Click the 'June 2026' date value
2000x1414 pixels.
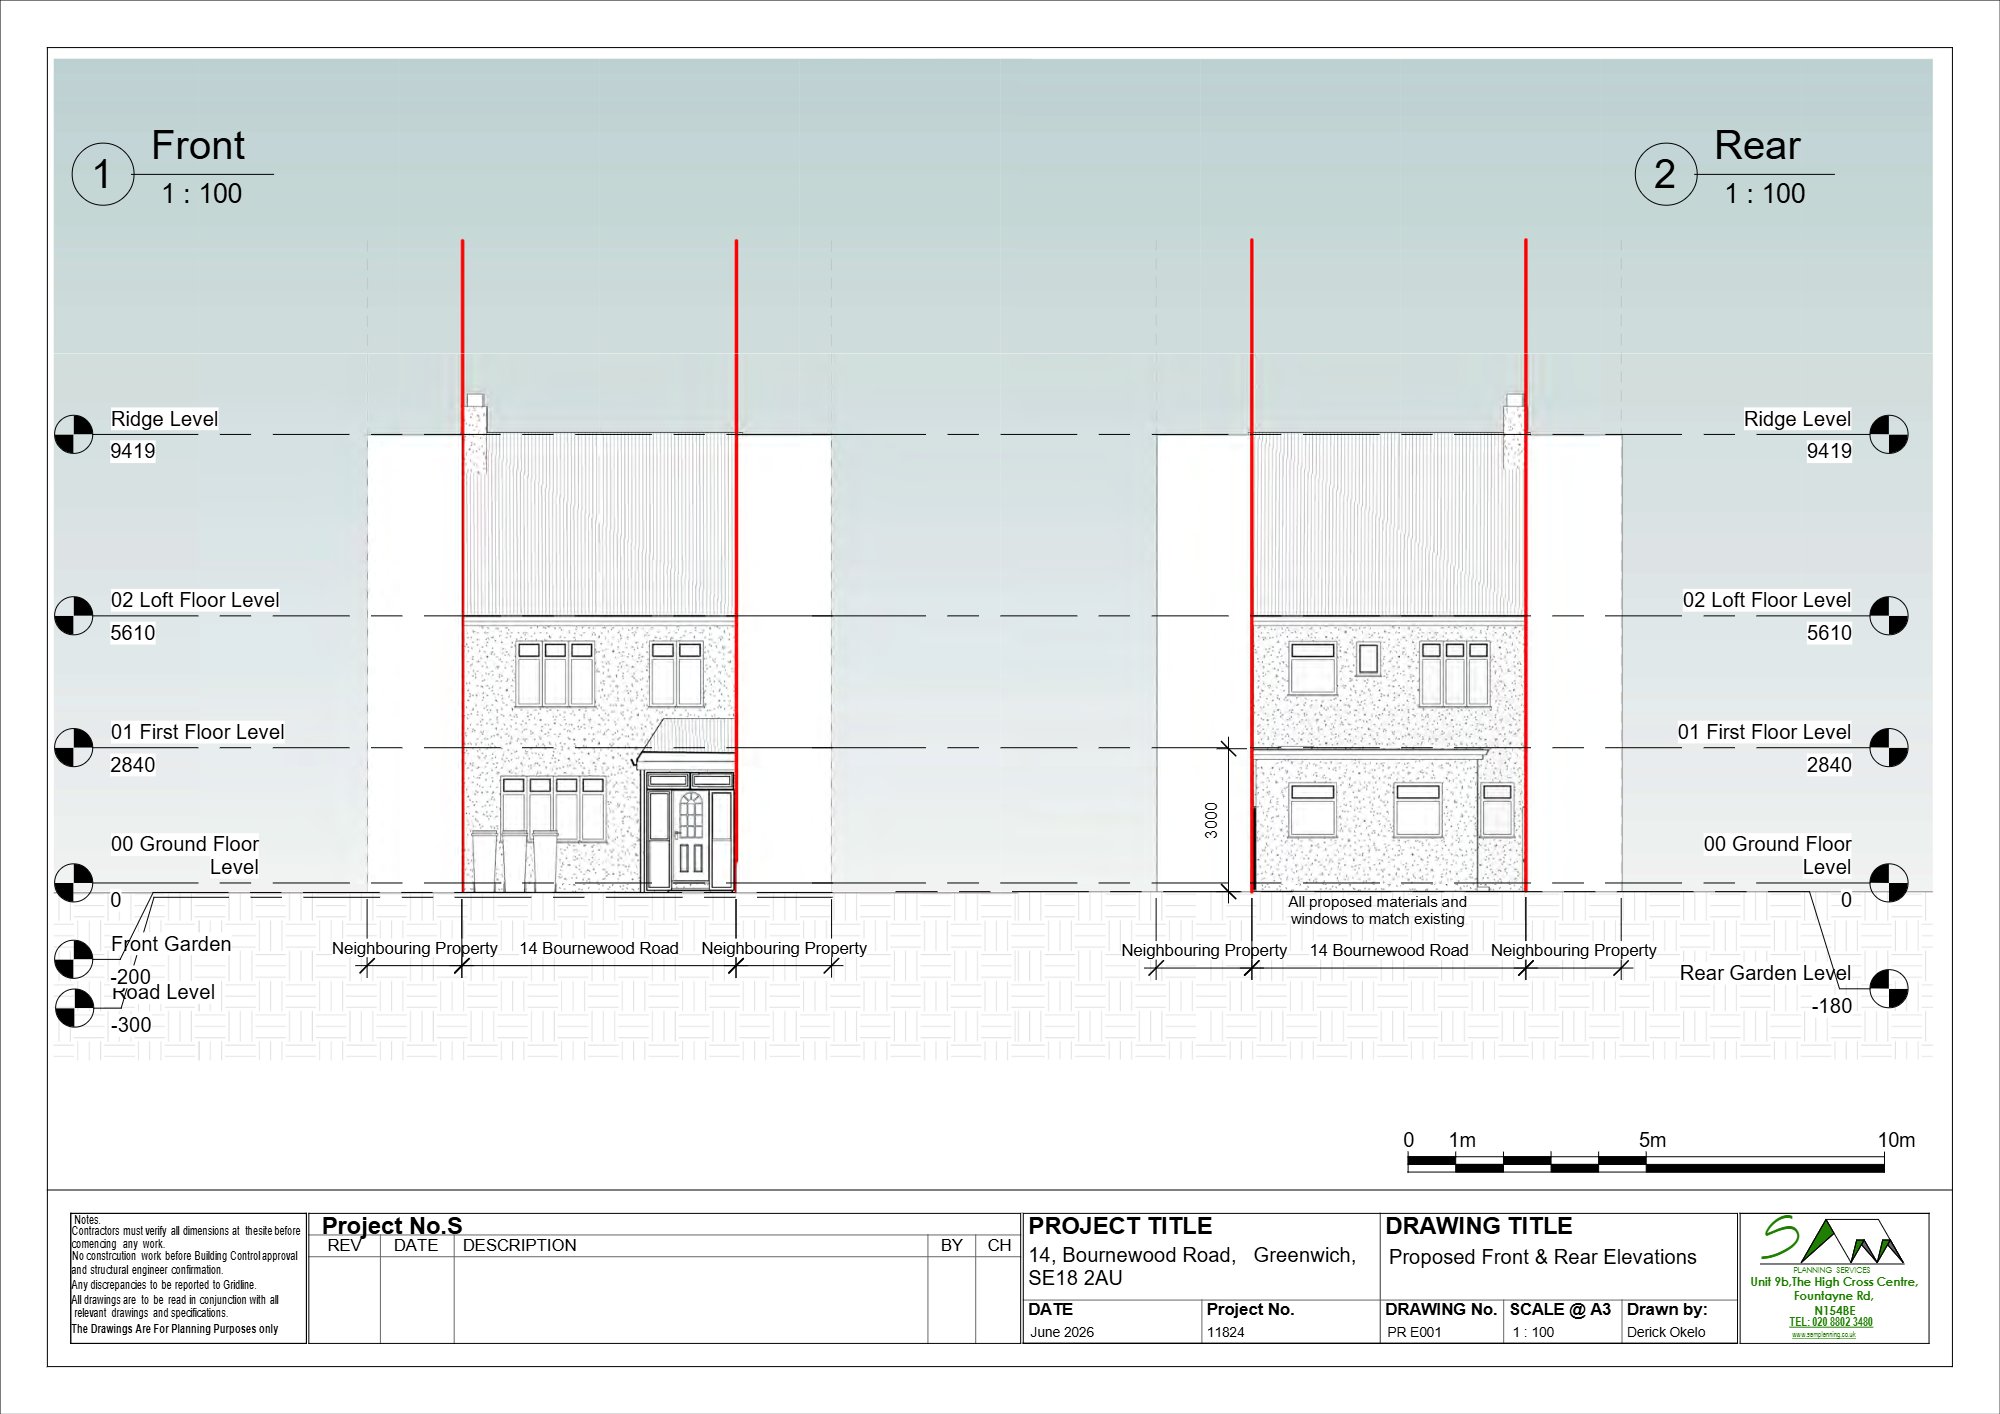(x=1062, y=1332)
